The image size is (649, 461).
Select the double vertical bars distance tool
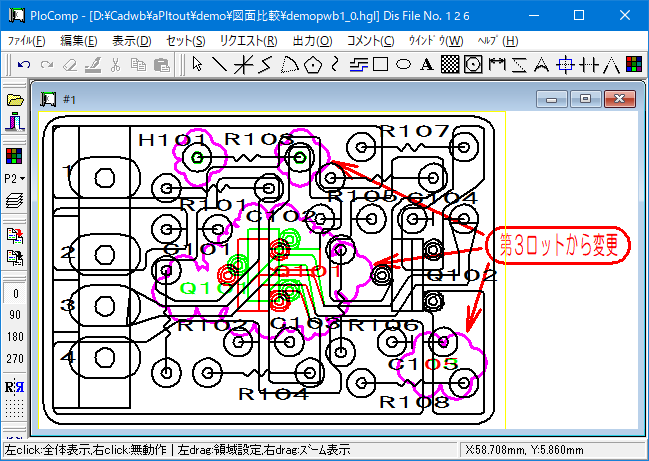(x=589, y=65)
